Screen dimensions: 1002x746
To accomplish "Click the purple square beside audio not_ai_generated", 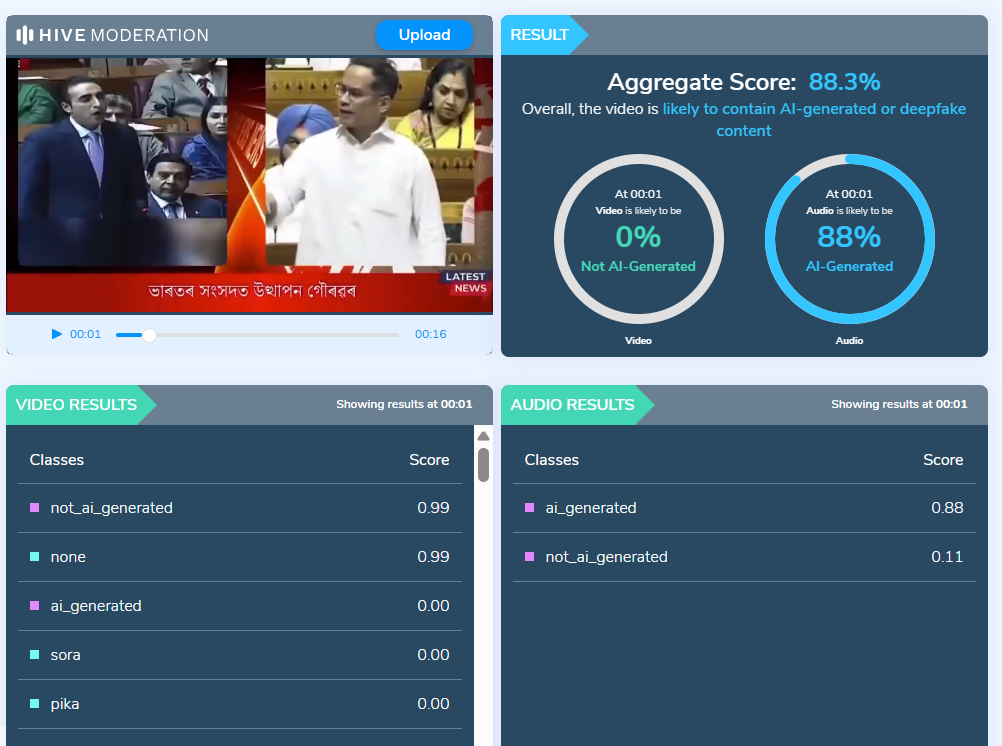I will point(530,557).
